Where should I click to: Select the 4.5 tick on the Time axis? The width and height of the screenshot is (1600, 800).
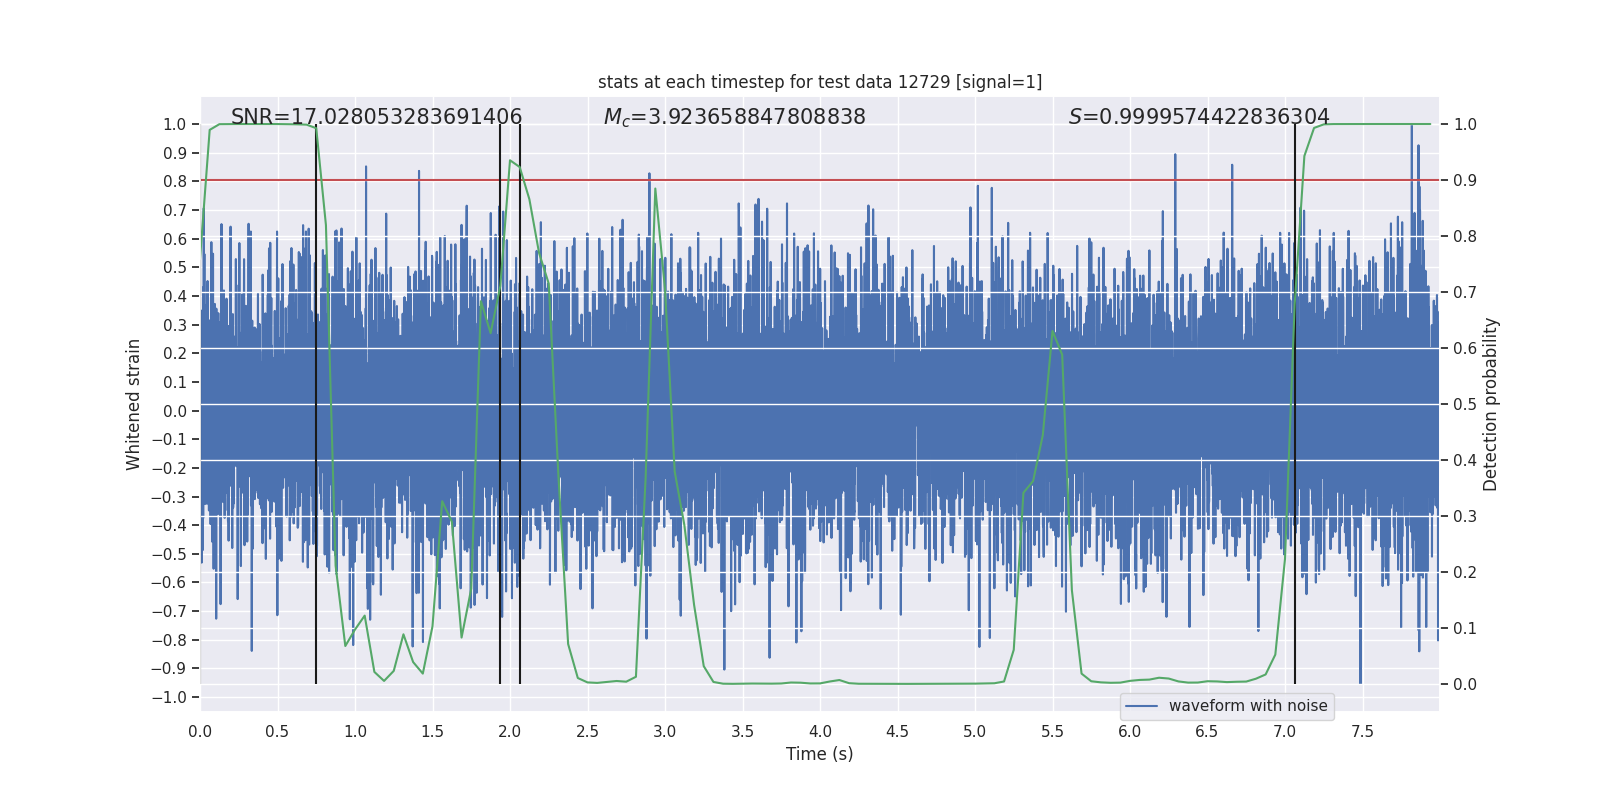(x=897, y=731)
